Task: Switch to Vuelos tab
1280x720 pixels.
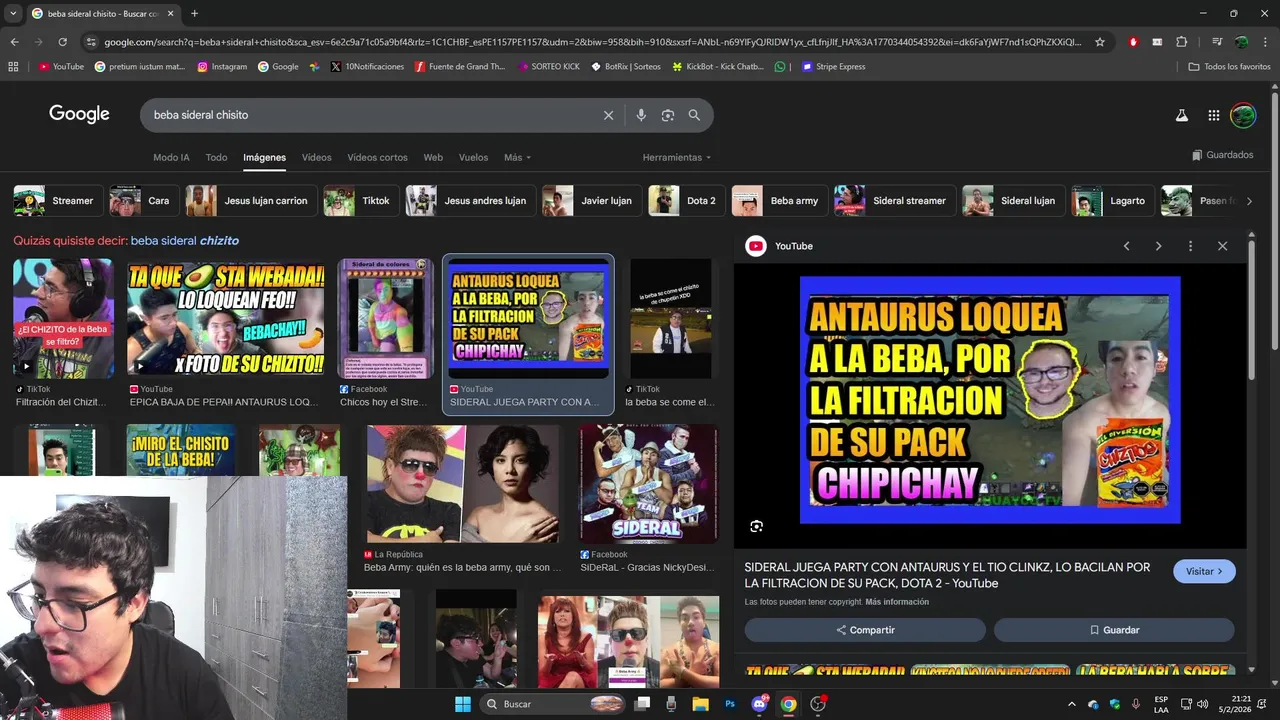Action: click(473, 158)
